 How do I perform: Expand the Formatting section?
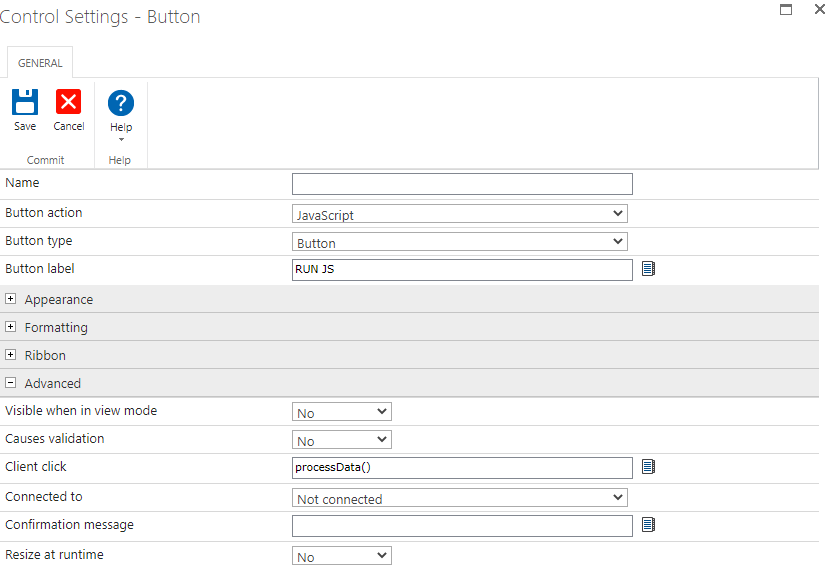coord(11,327)
